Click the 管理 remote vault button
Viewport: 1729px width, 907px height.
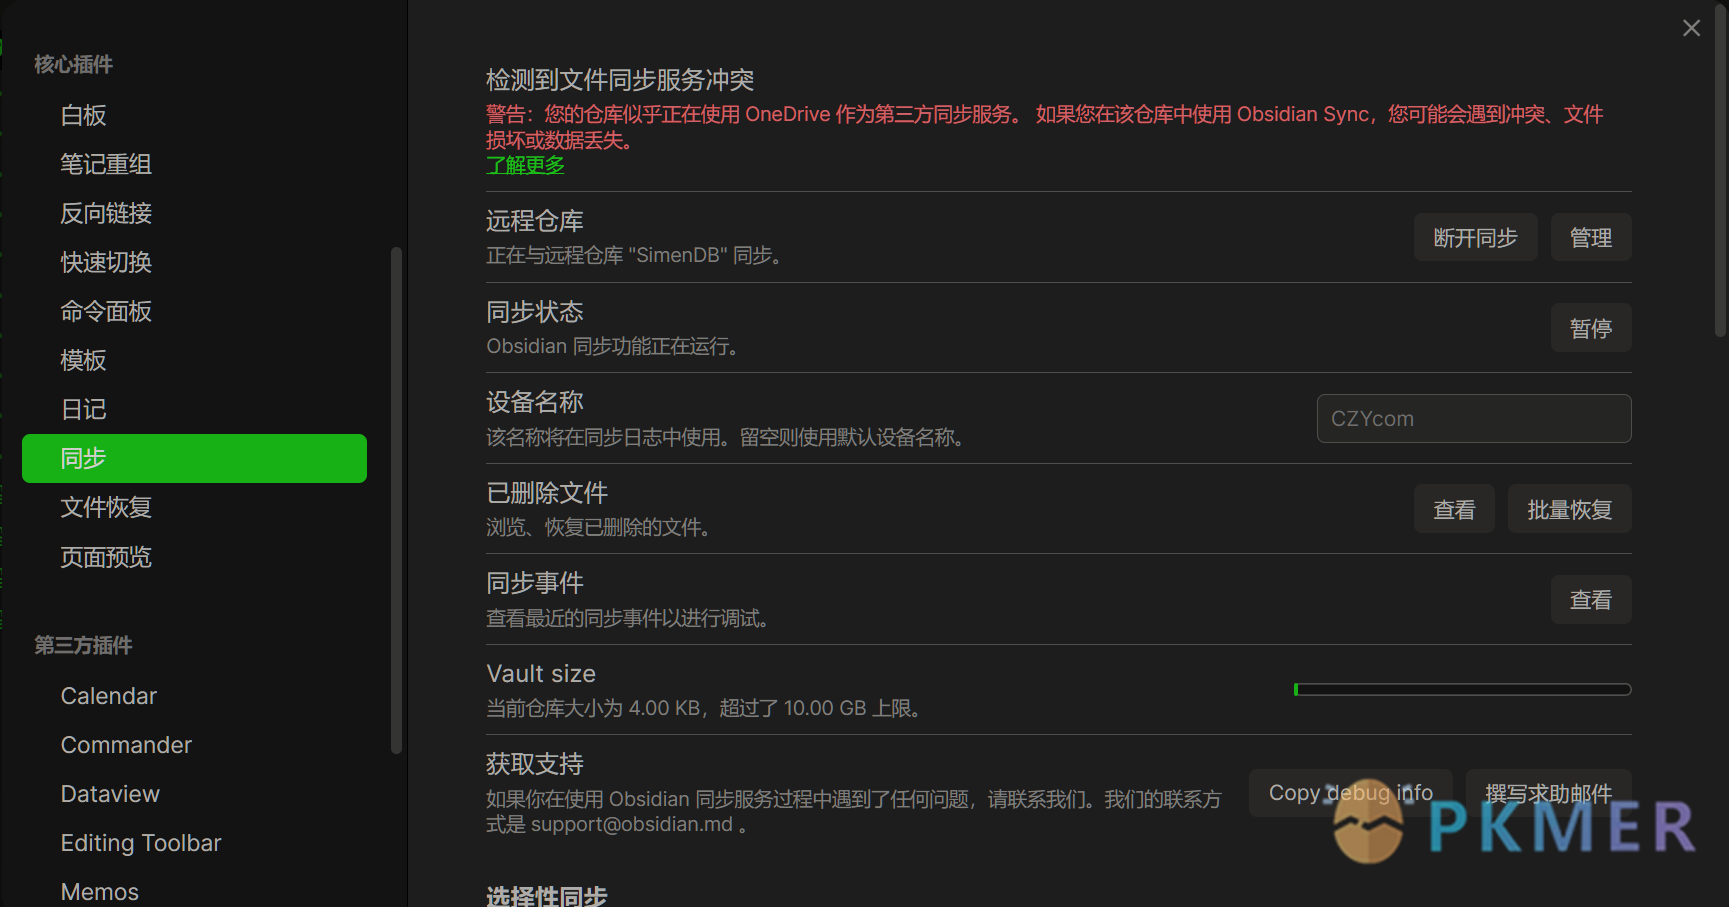pos(1591,237)
